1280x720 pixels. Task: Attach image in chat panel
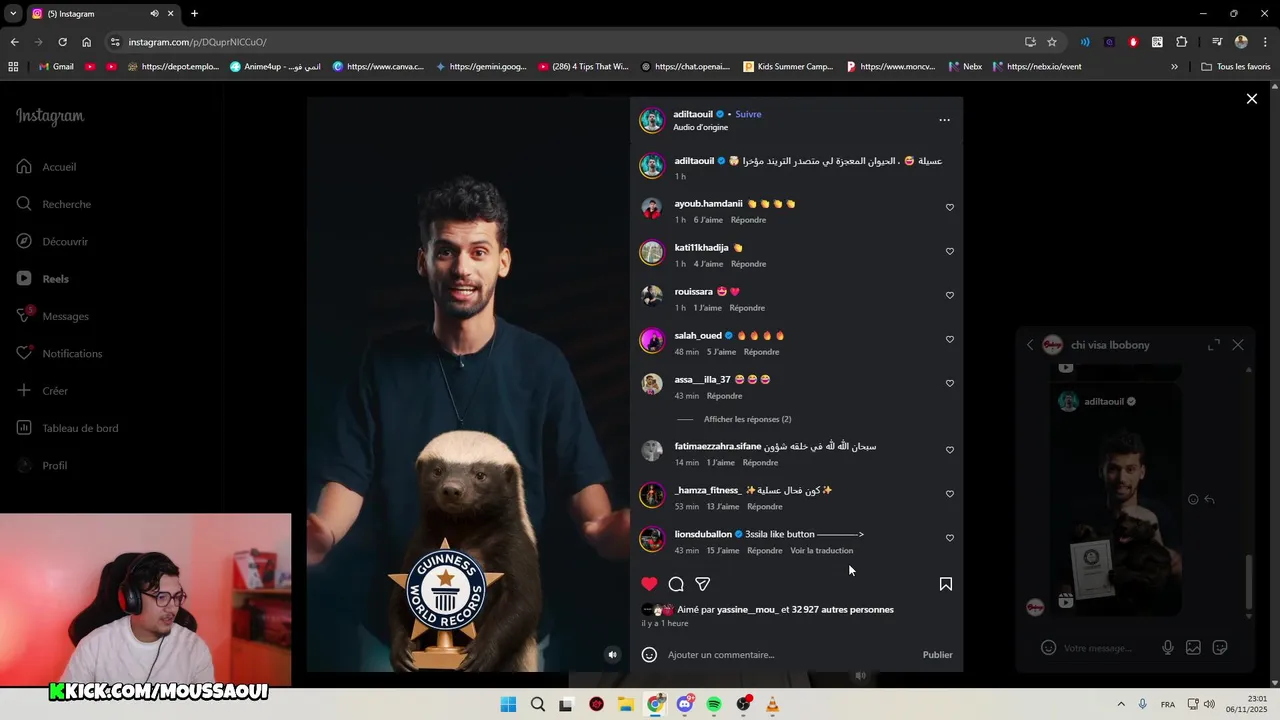click(1193, 648)
